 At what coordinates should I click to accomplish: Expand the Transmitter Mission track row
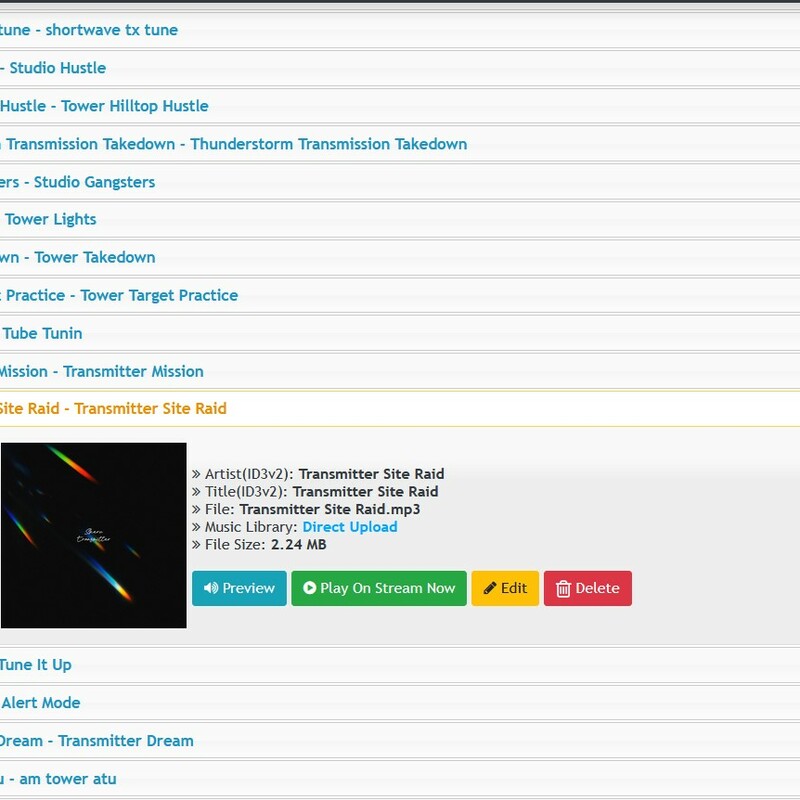pyautogui.click(x=400, y=371)
